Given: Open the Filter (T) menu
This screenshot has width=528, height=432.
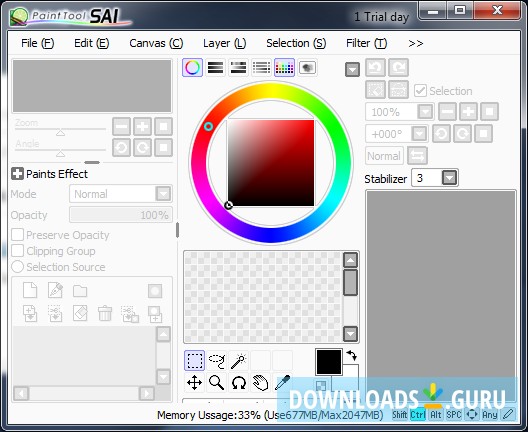Looking at the screenshot, I should [367, 43].
